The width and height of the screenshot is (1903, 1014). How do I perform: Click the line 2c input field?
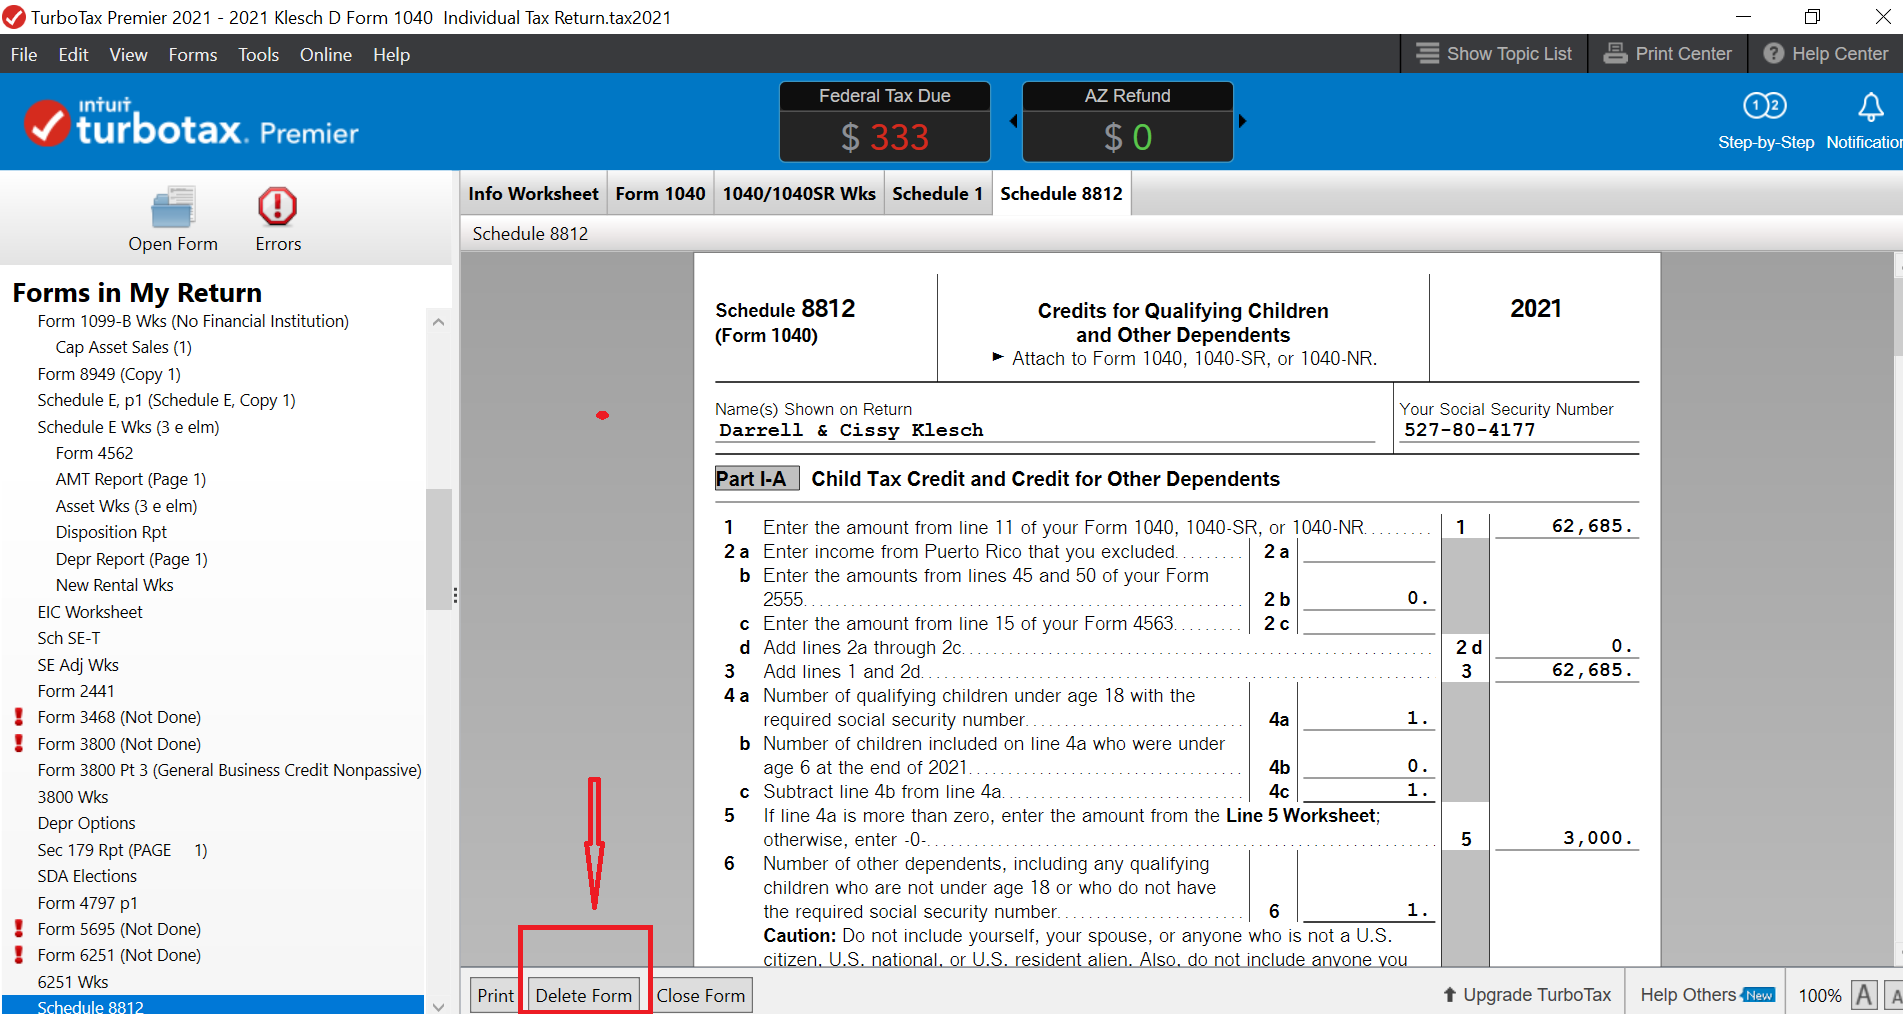tap(1369, 623)
